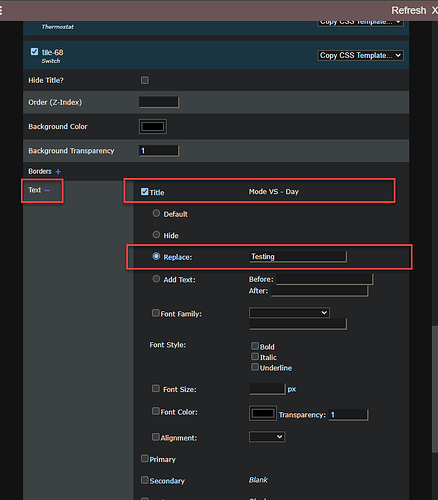Open the Font Family dropdown

[289, 313]
